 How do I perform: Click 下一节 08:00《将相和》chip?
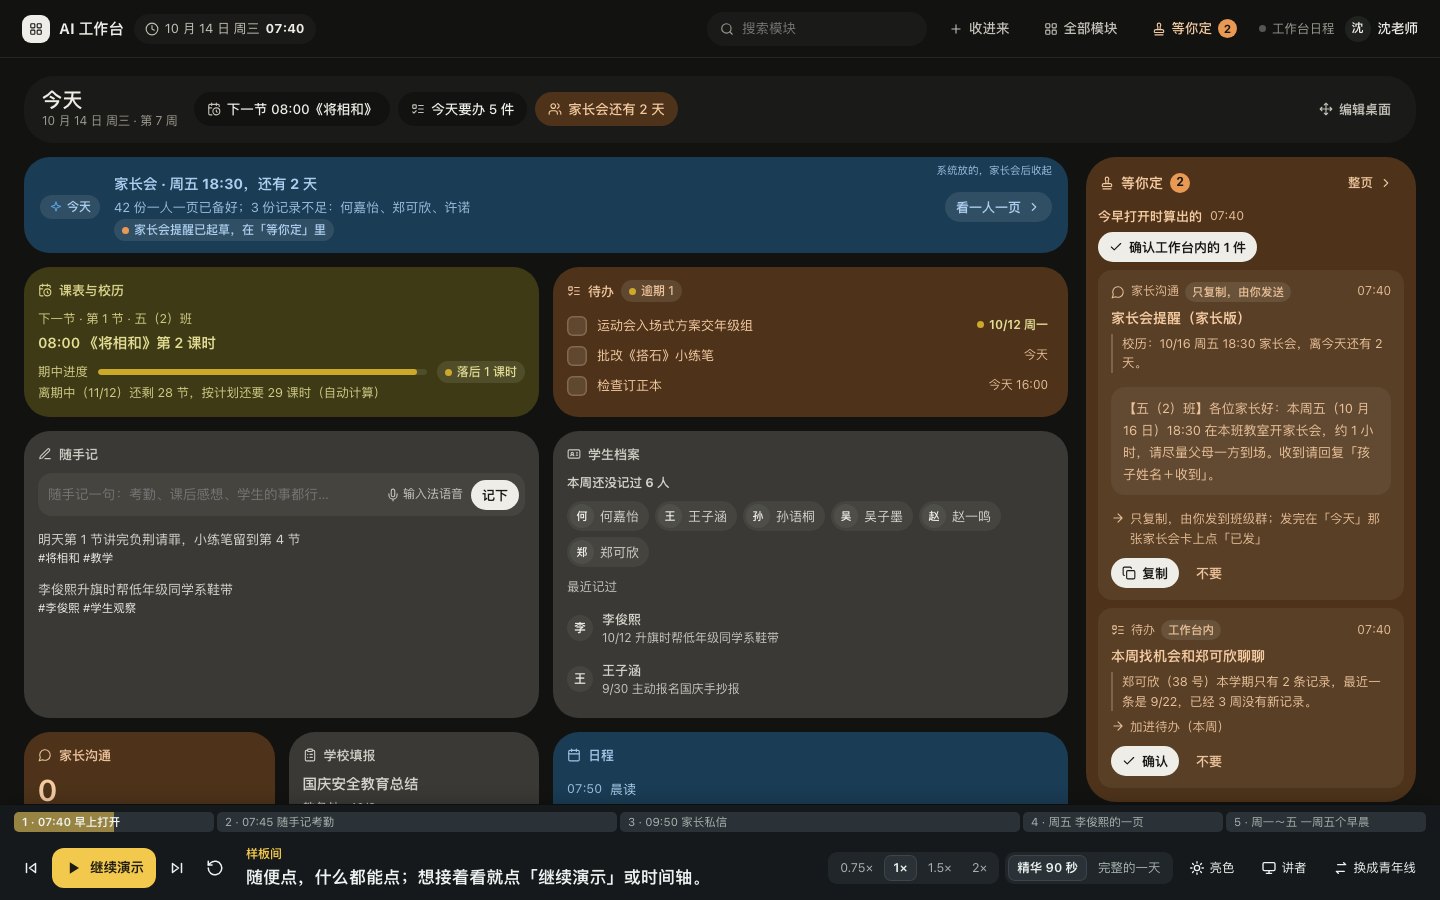[x=291, y=109]
